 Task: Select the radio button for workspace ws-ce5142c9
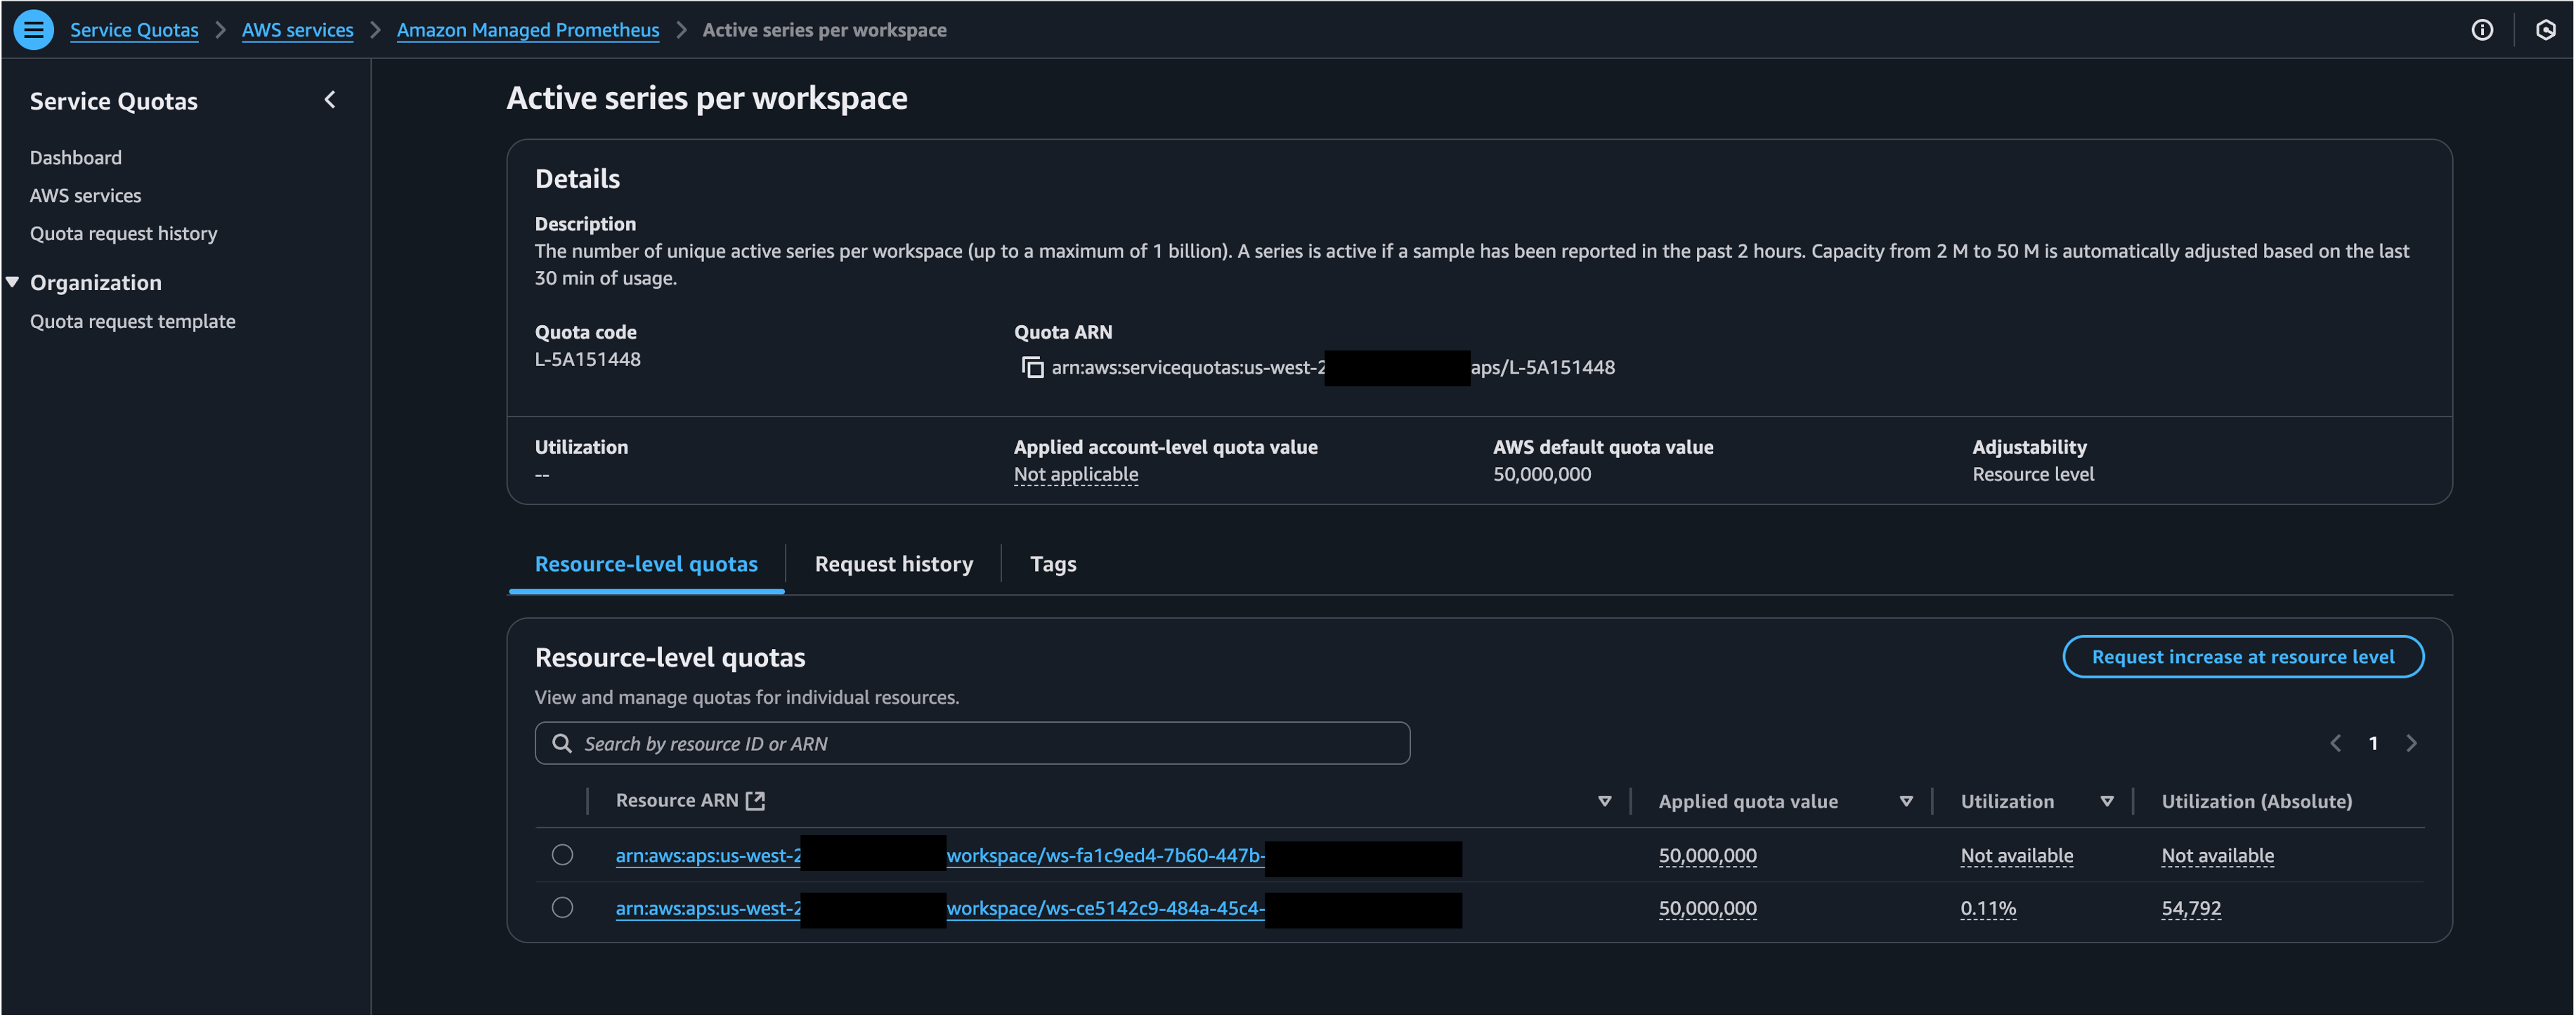click(x=562, y=909)
